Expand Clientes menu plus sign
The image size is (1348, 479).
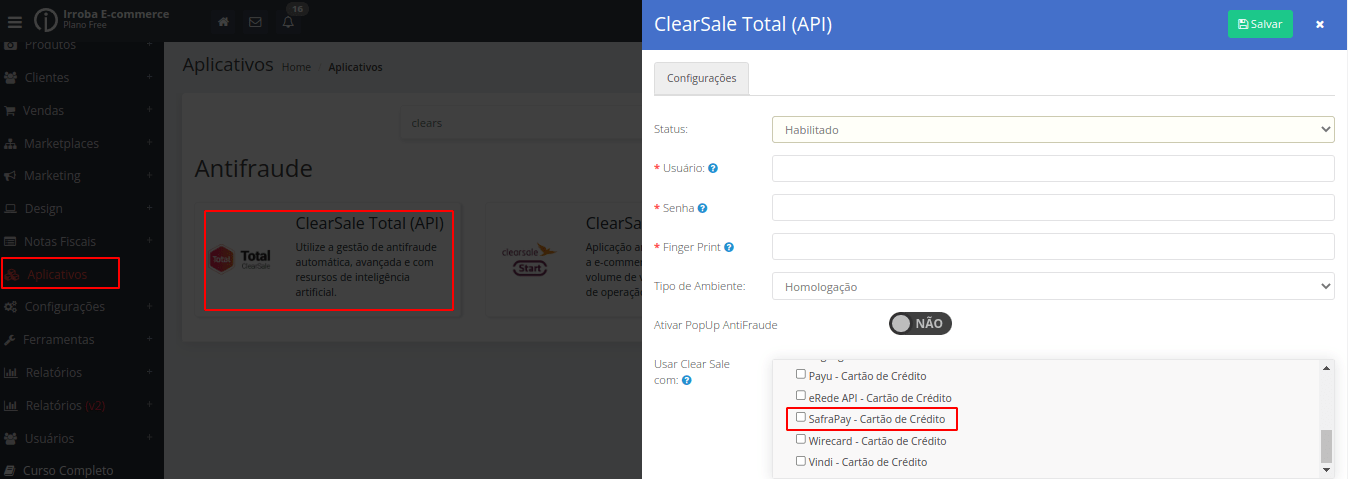(149, 77)
